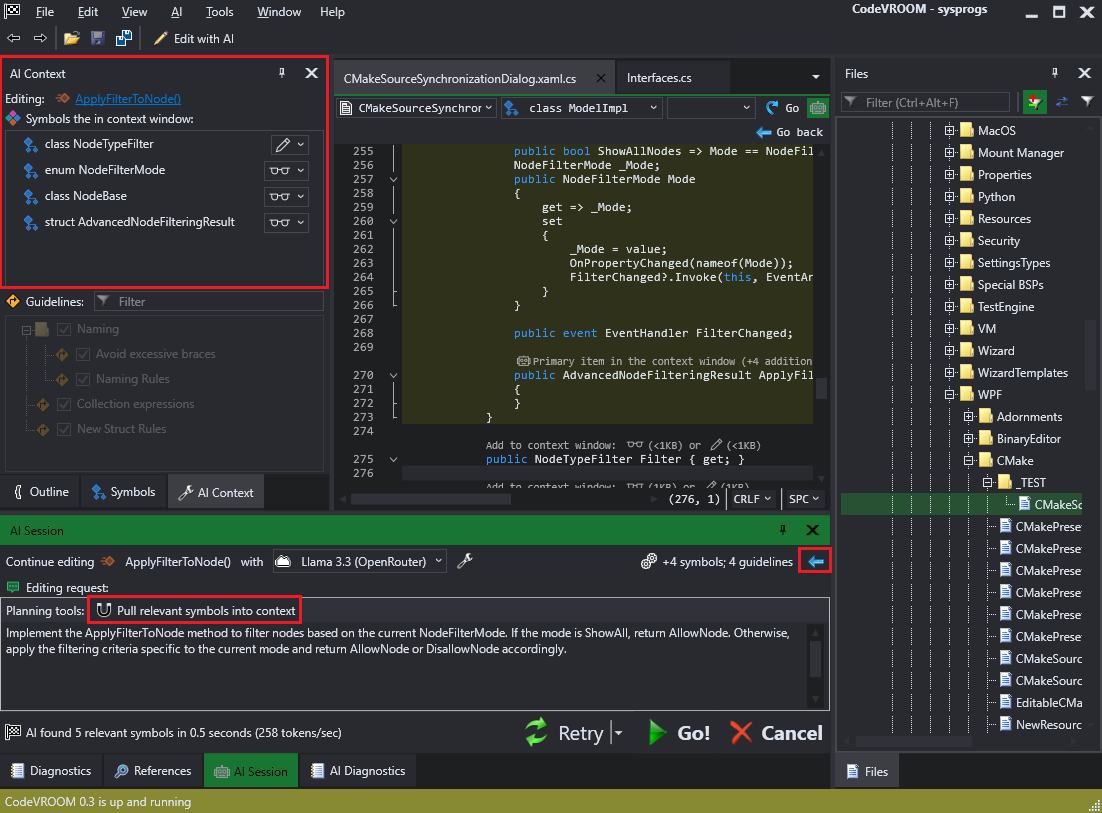The image size is (1102, 813).
Task: Pin the AI Session panel
Action: tap(783, 530)
